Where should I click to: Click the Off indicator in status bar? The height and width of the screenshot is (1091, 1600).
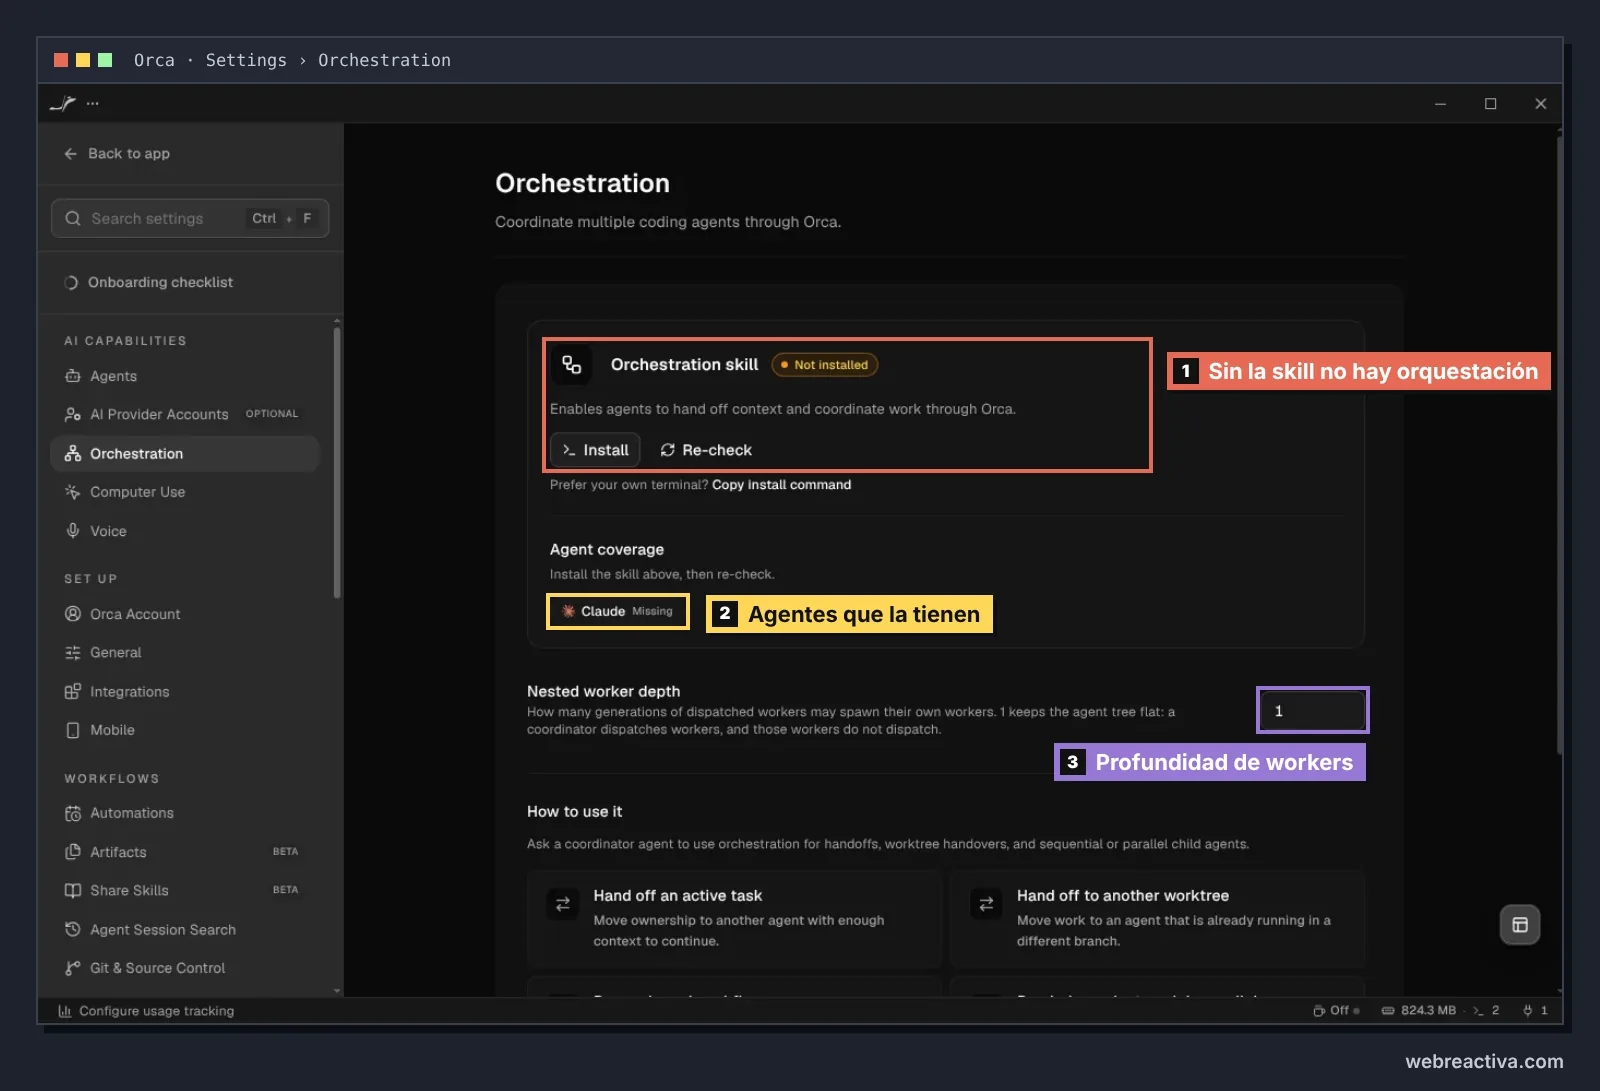1336,1011
